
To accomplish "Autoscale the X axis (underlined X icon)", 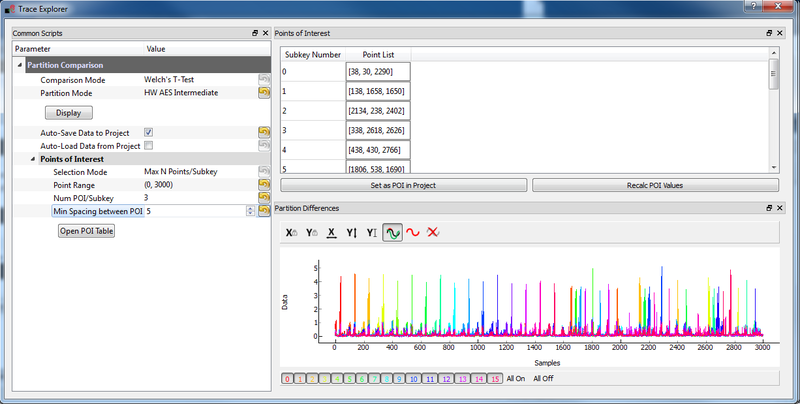I will pyautogui.click(x=332, y=233).
